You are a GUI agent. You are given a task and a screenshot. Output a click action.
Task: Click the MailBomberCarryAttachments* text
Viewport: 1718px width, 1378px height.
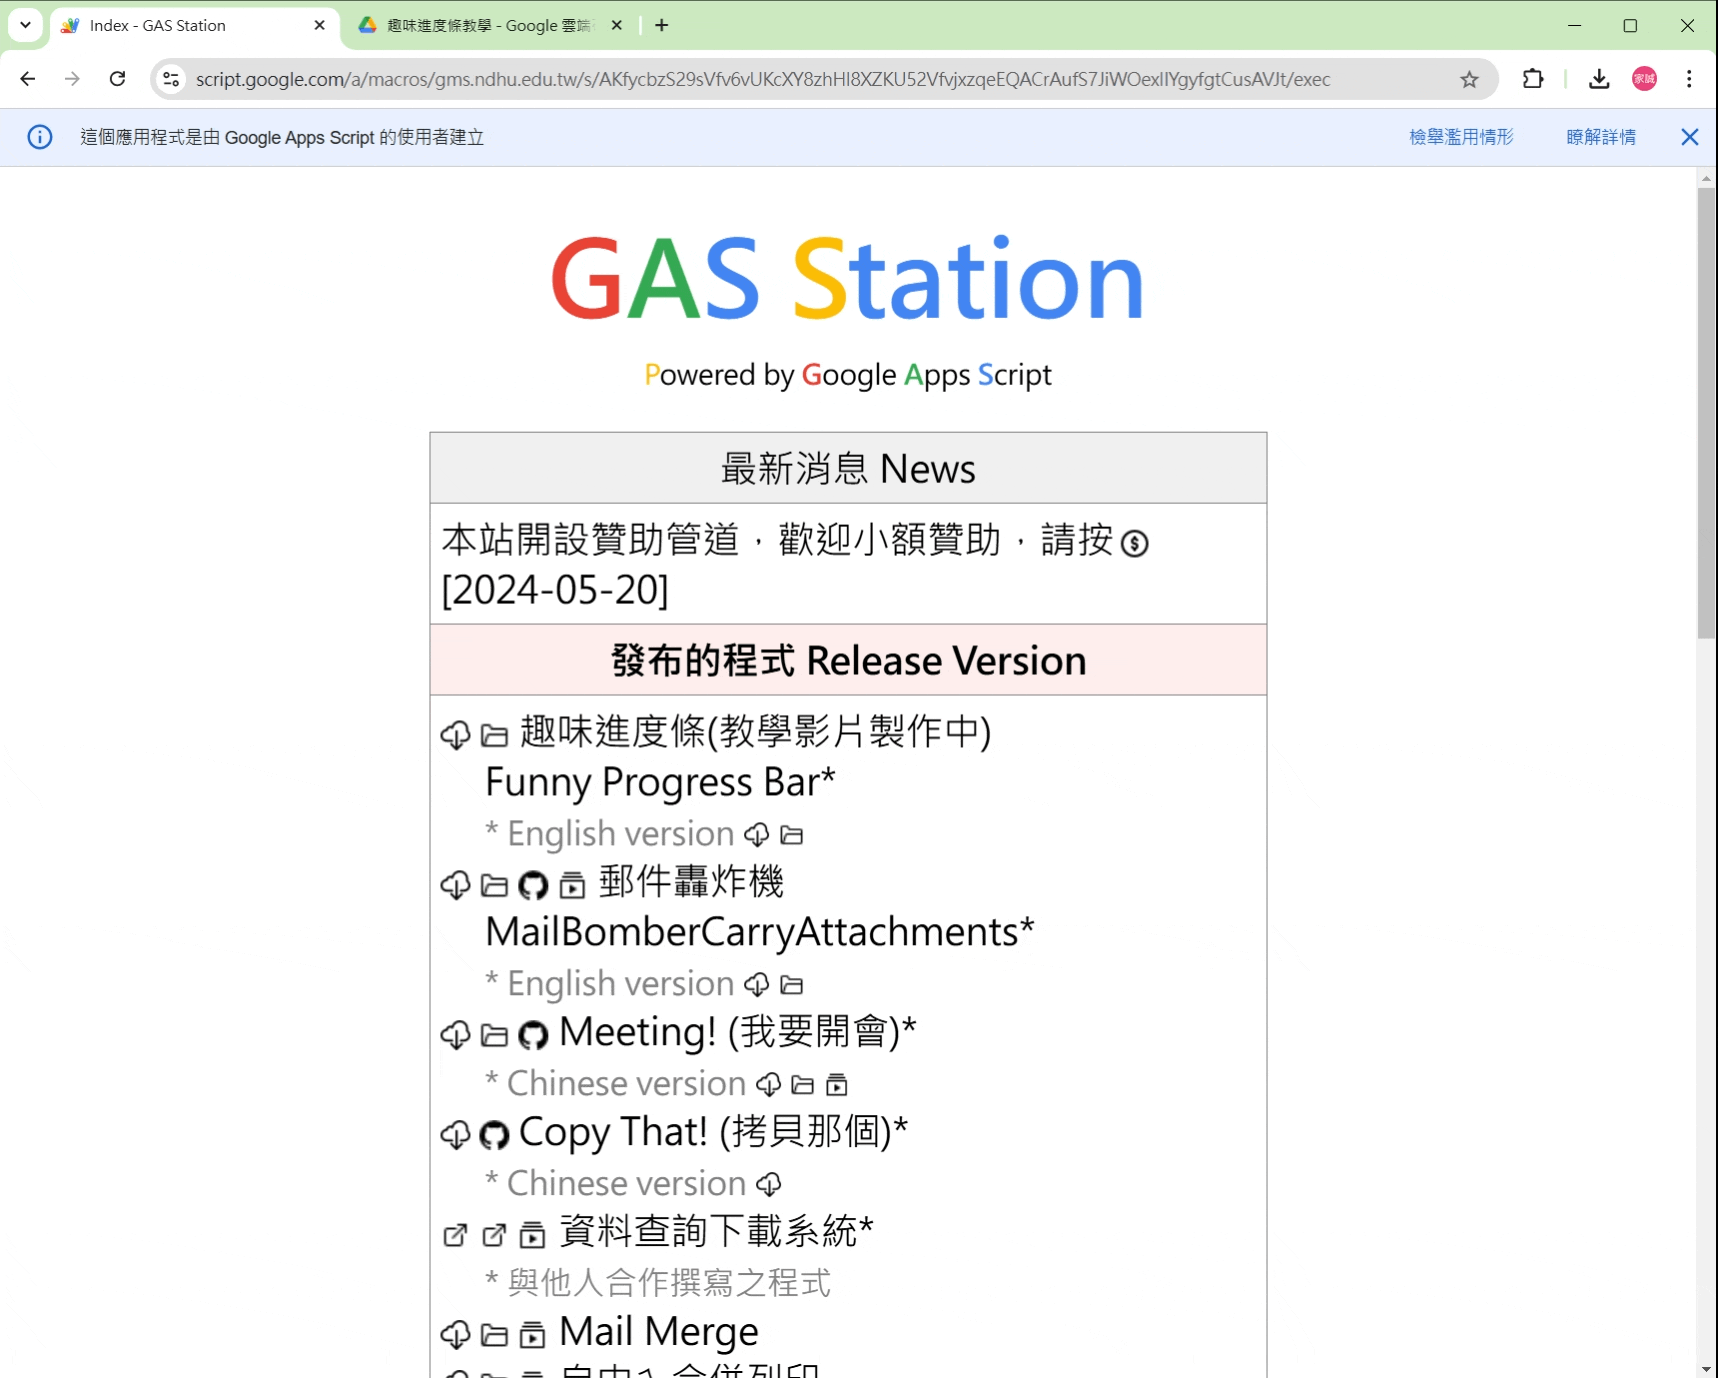(x=760, y=932)
